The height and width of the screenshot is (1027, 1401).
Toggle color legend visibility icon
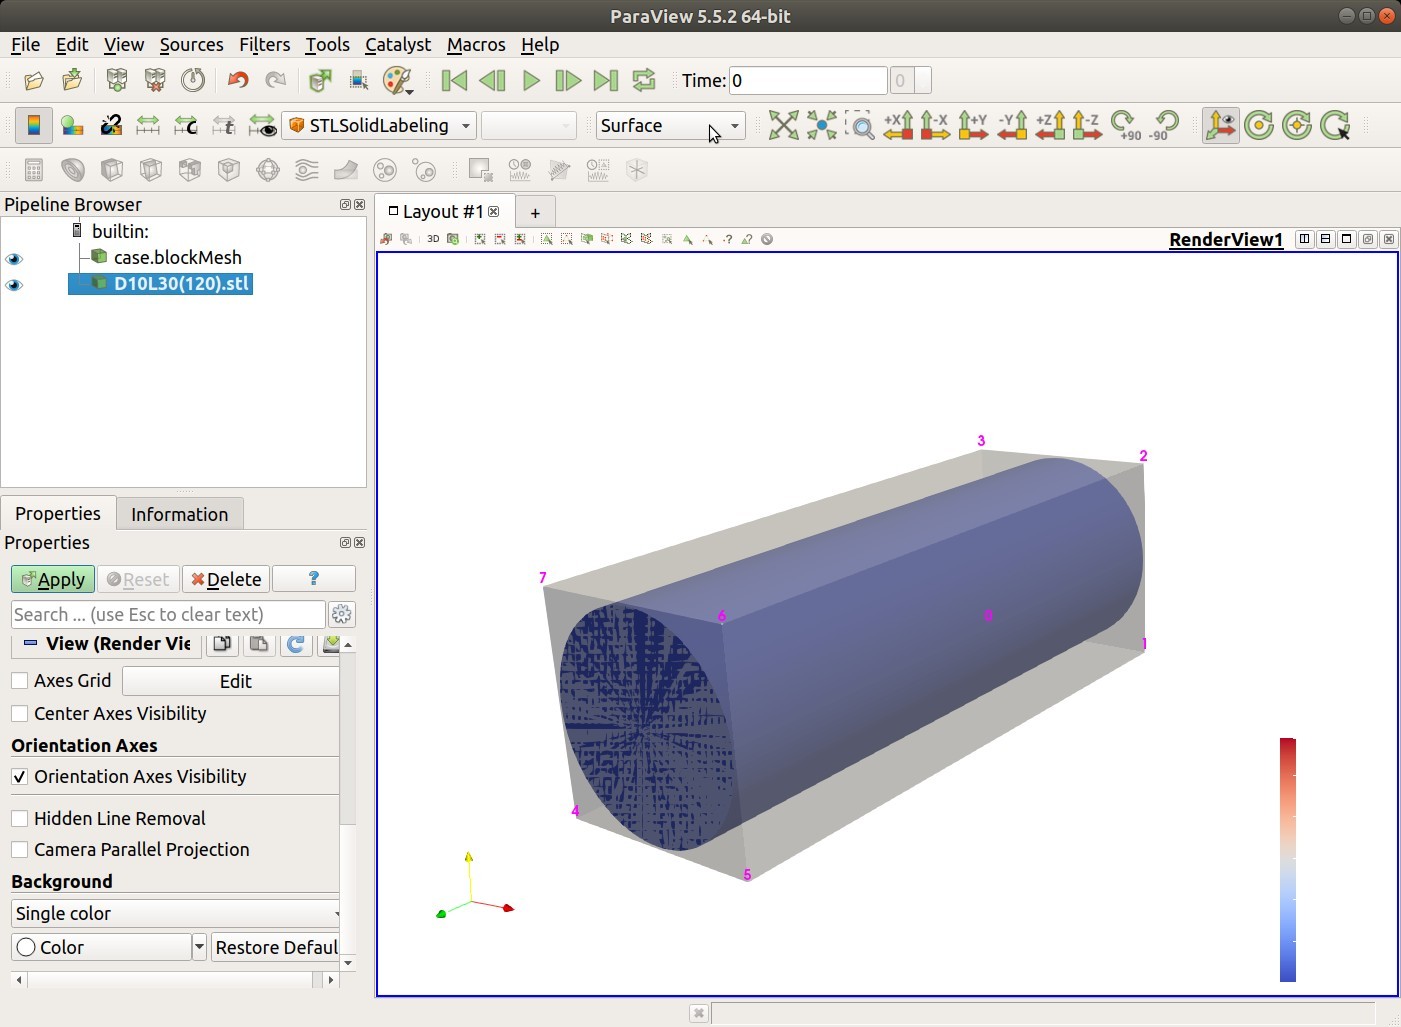tap(34, 125)
